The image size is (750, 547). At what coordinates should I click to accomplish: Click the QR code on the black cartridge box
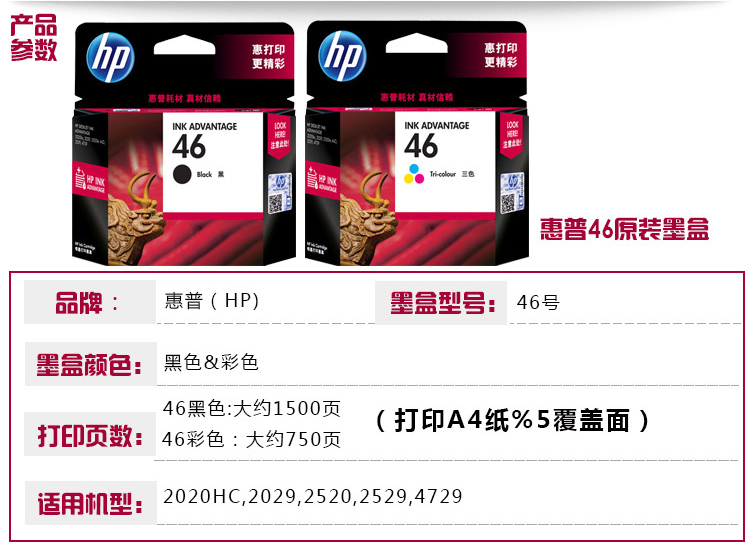(276, 204)
